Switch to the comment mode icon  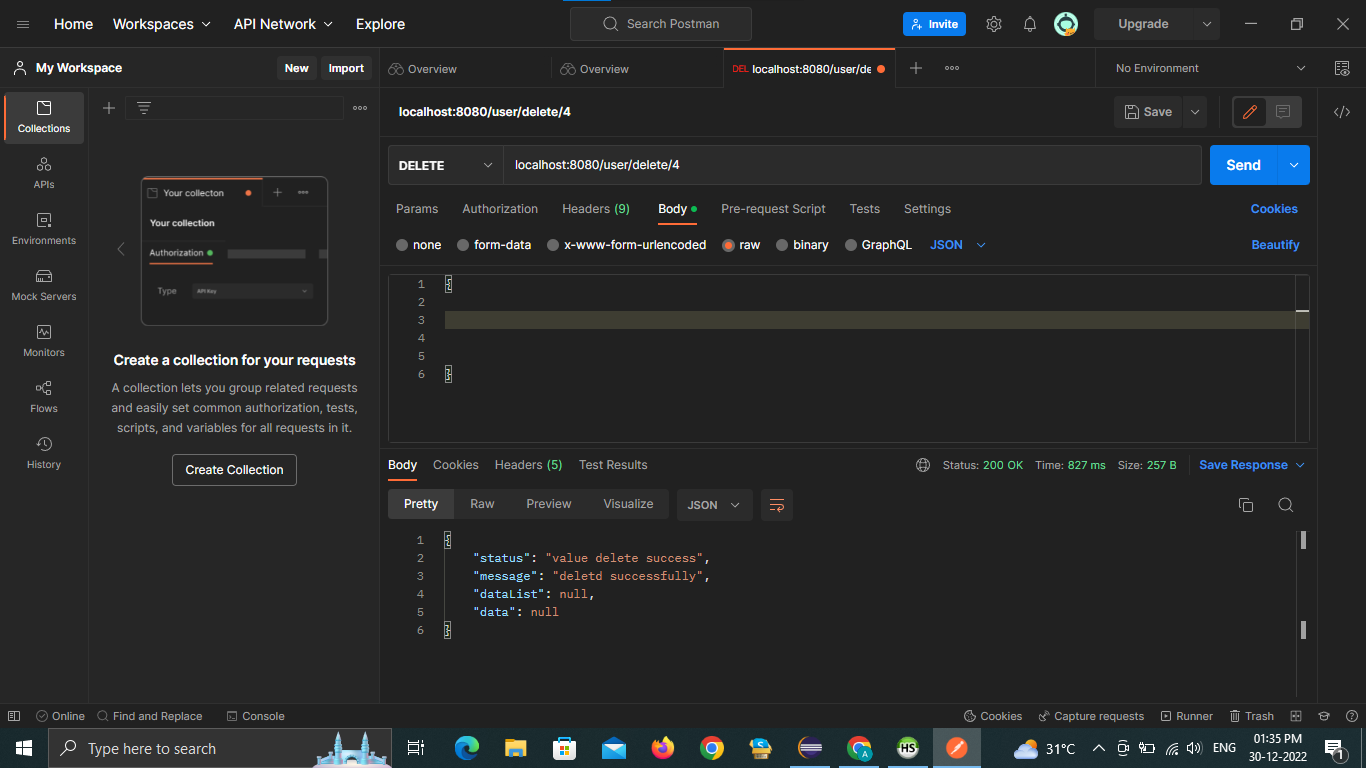(x=1283, y=112)
